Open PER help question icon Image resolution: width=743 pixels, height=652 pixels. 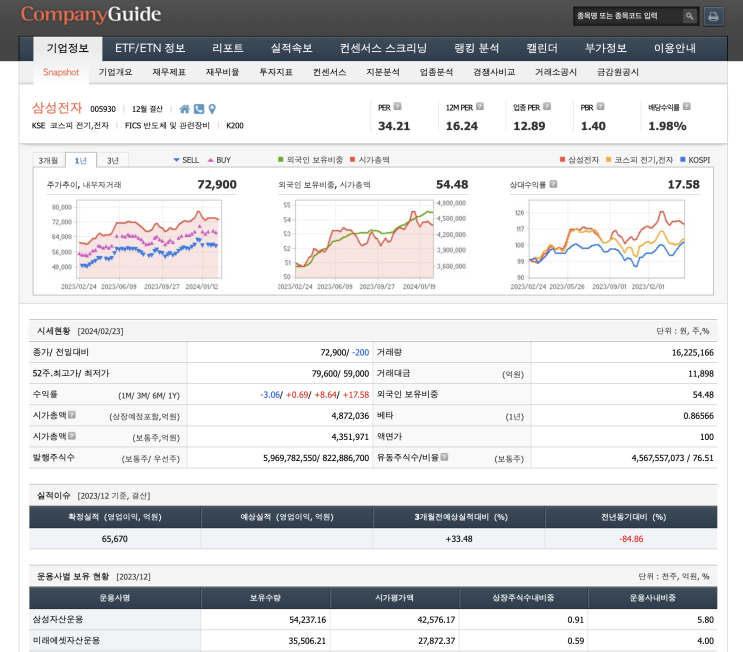[398, 107]
